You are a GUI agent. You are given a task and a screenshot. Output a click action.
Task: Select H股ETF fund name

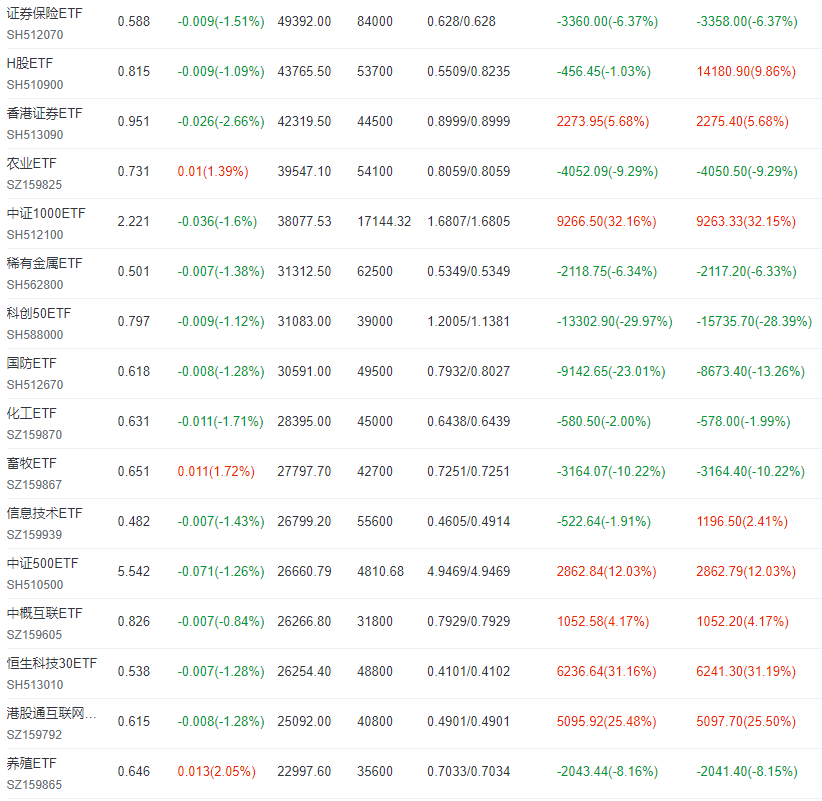coord(30,63)
